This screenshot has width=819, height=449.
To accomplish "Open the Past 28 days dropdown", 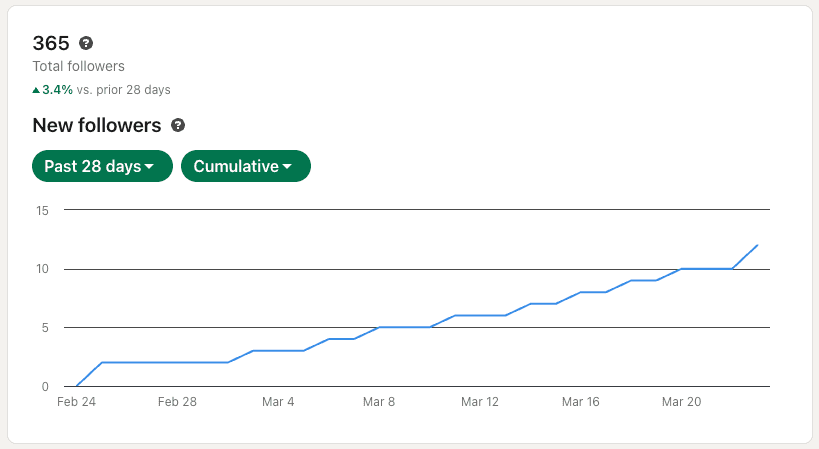I will tap(102, 166).
